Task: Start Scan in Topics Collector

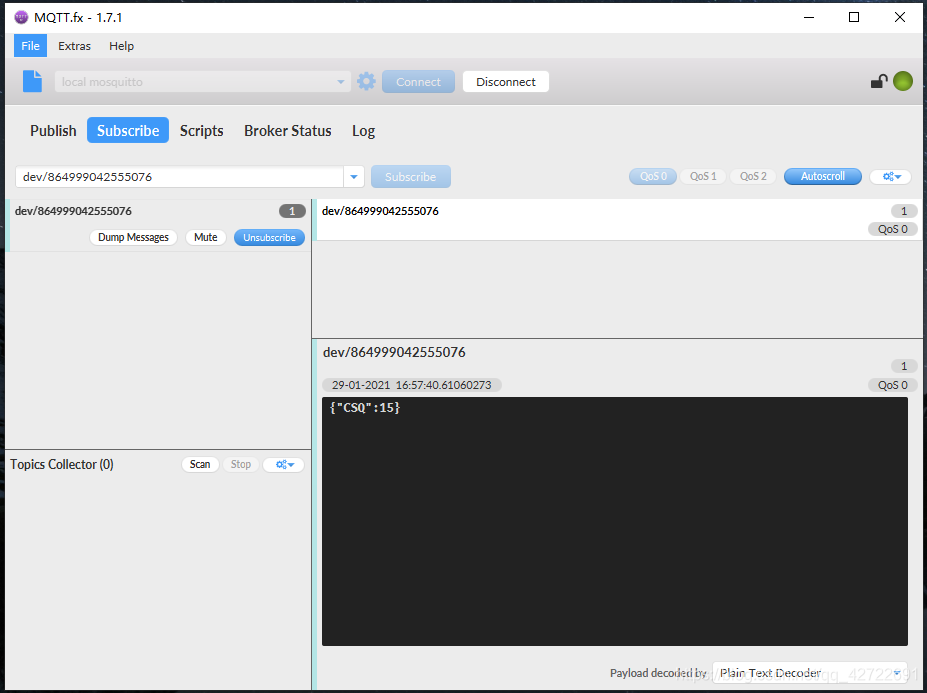Action: 200,464
